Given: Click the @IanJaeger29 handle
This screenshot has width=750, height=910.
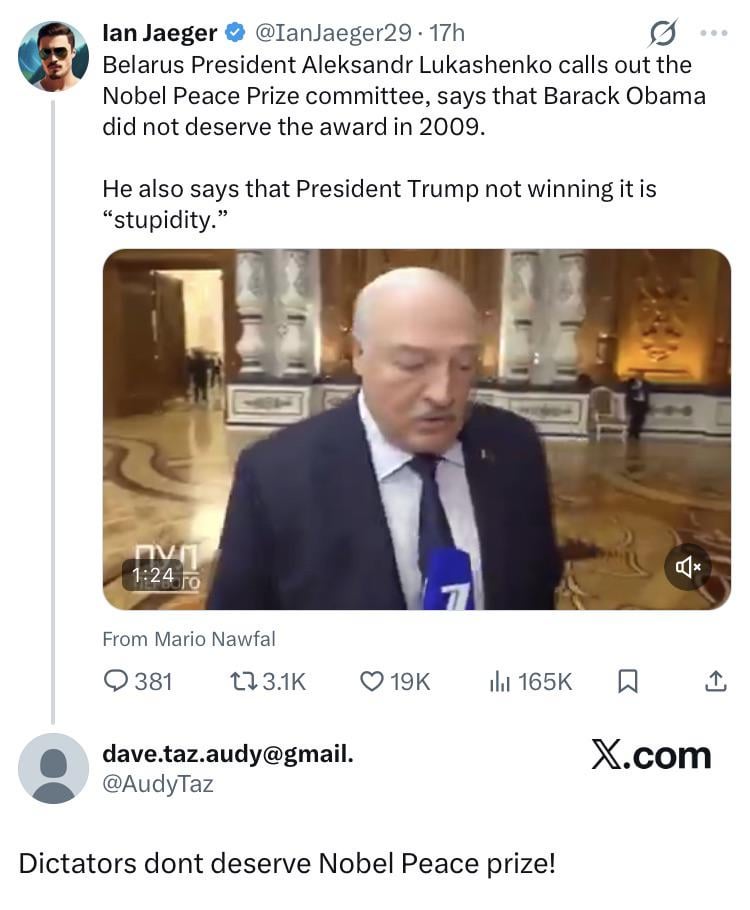Looking at the screenshot, I should tap(333, 33).
